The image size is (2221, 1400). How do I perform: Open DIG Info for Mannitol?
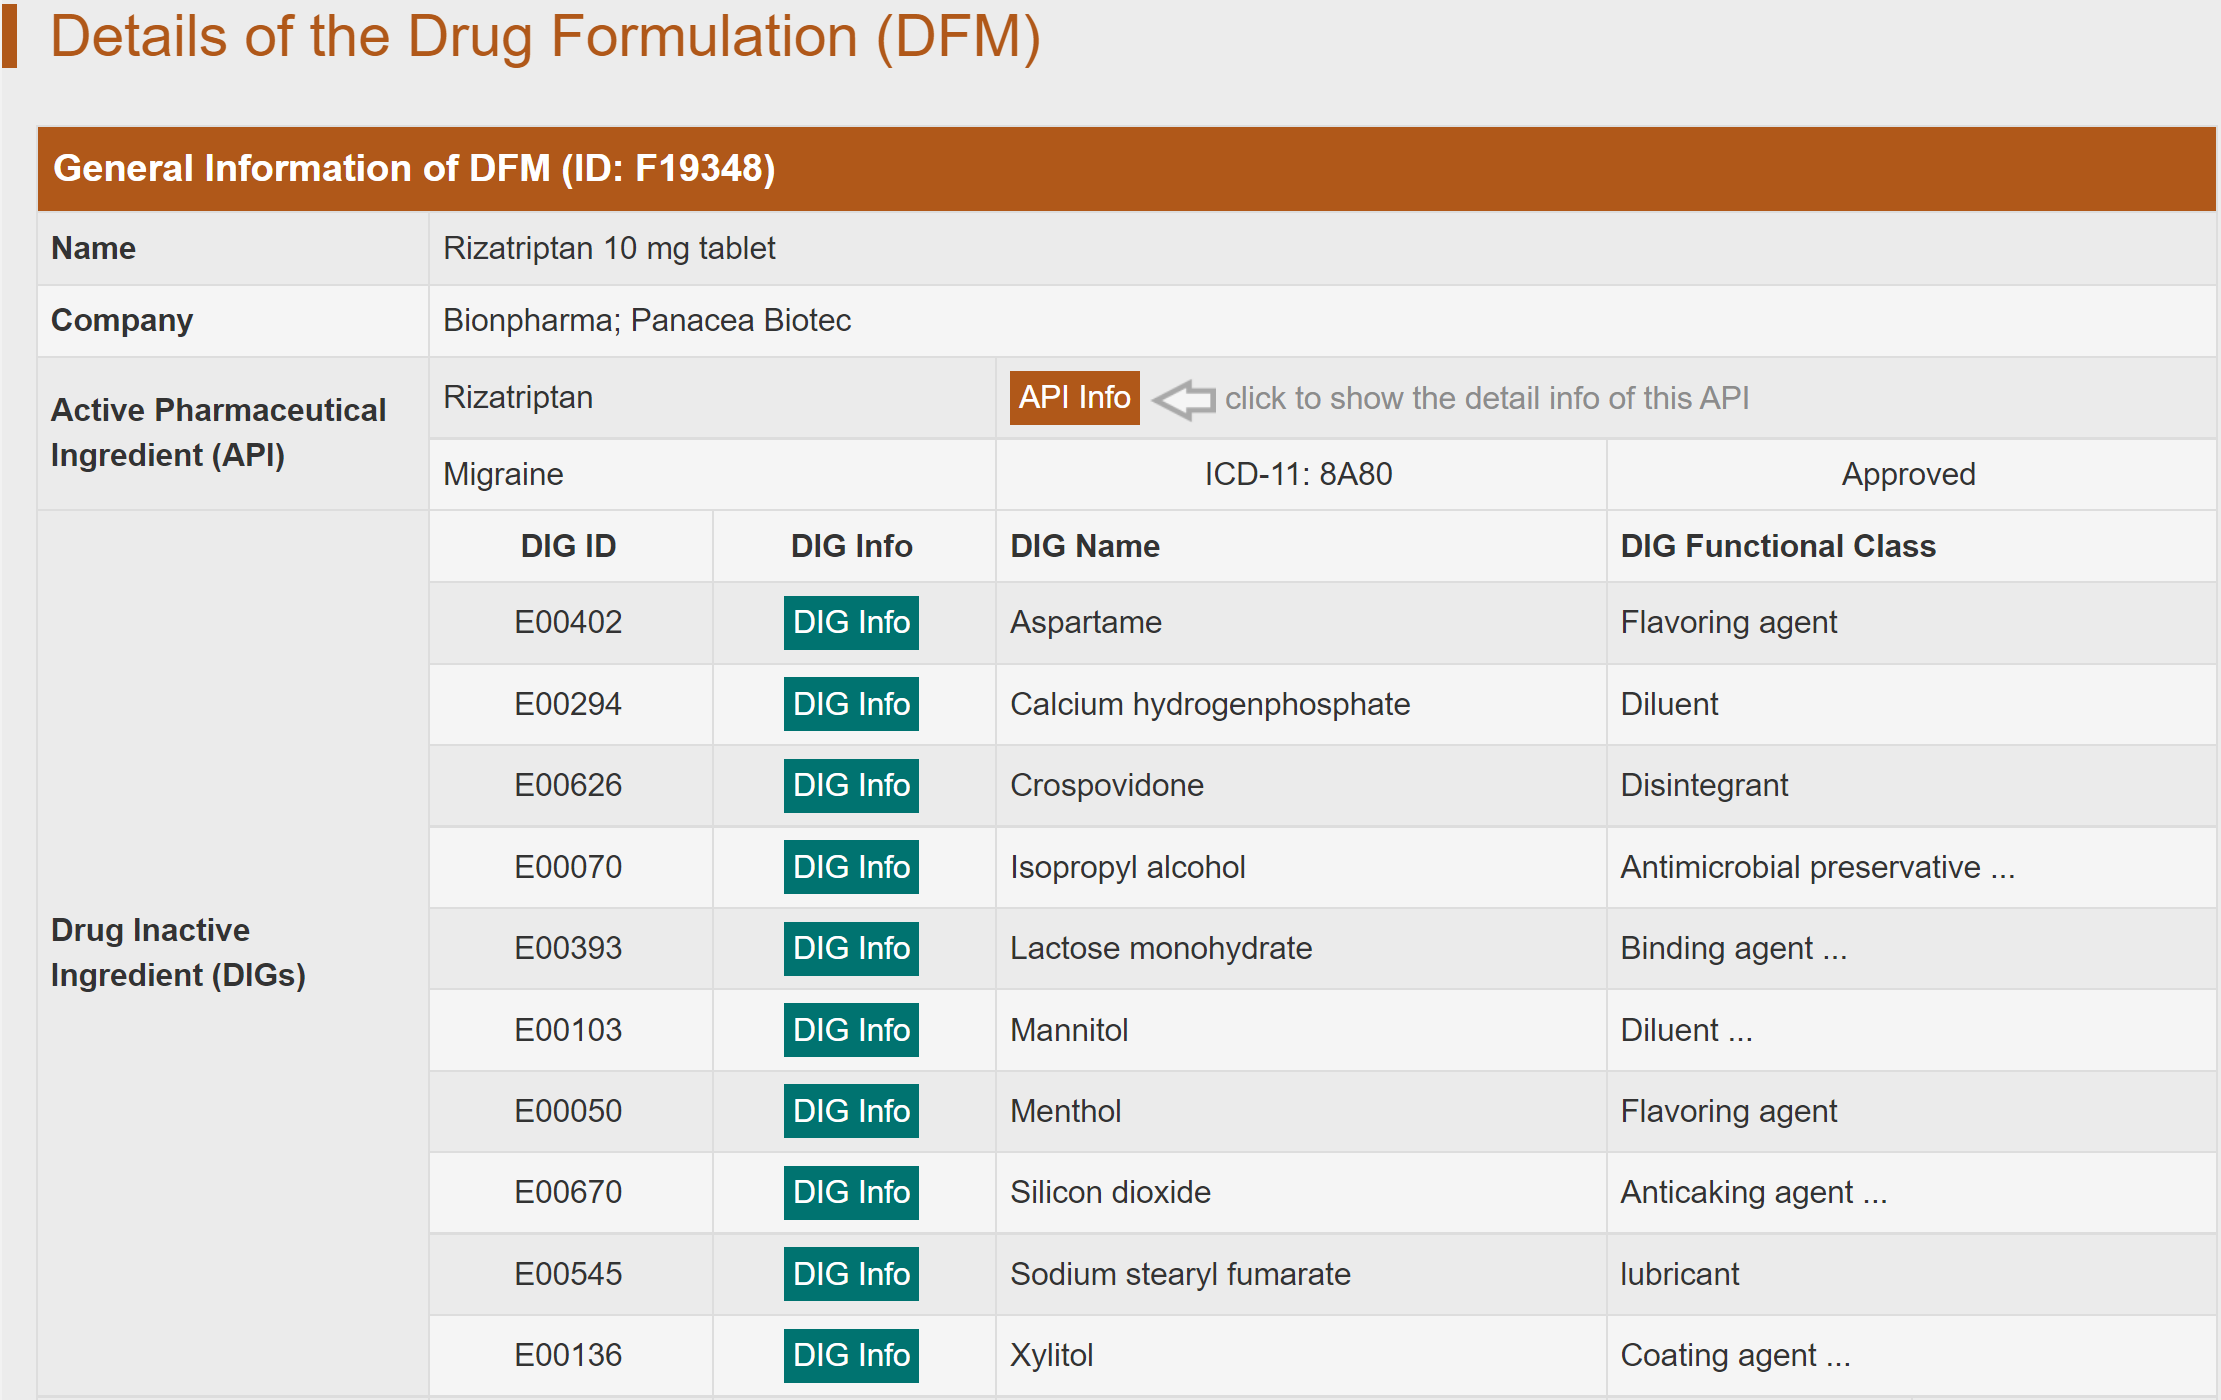pyautogui.click(x=850, y=1030)
